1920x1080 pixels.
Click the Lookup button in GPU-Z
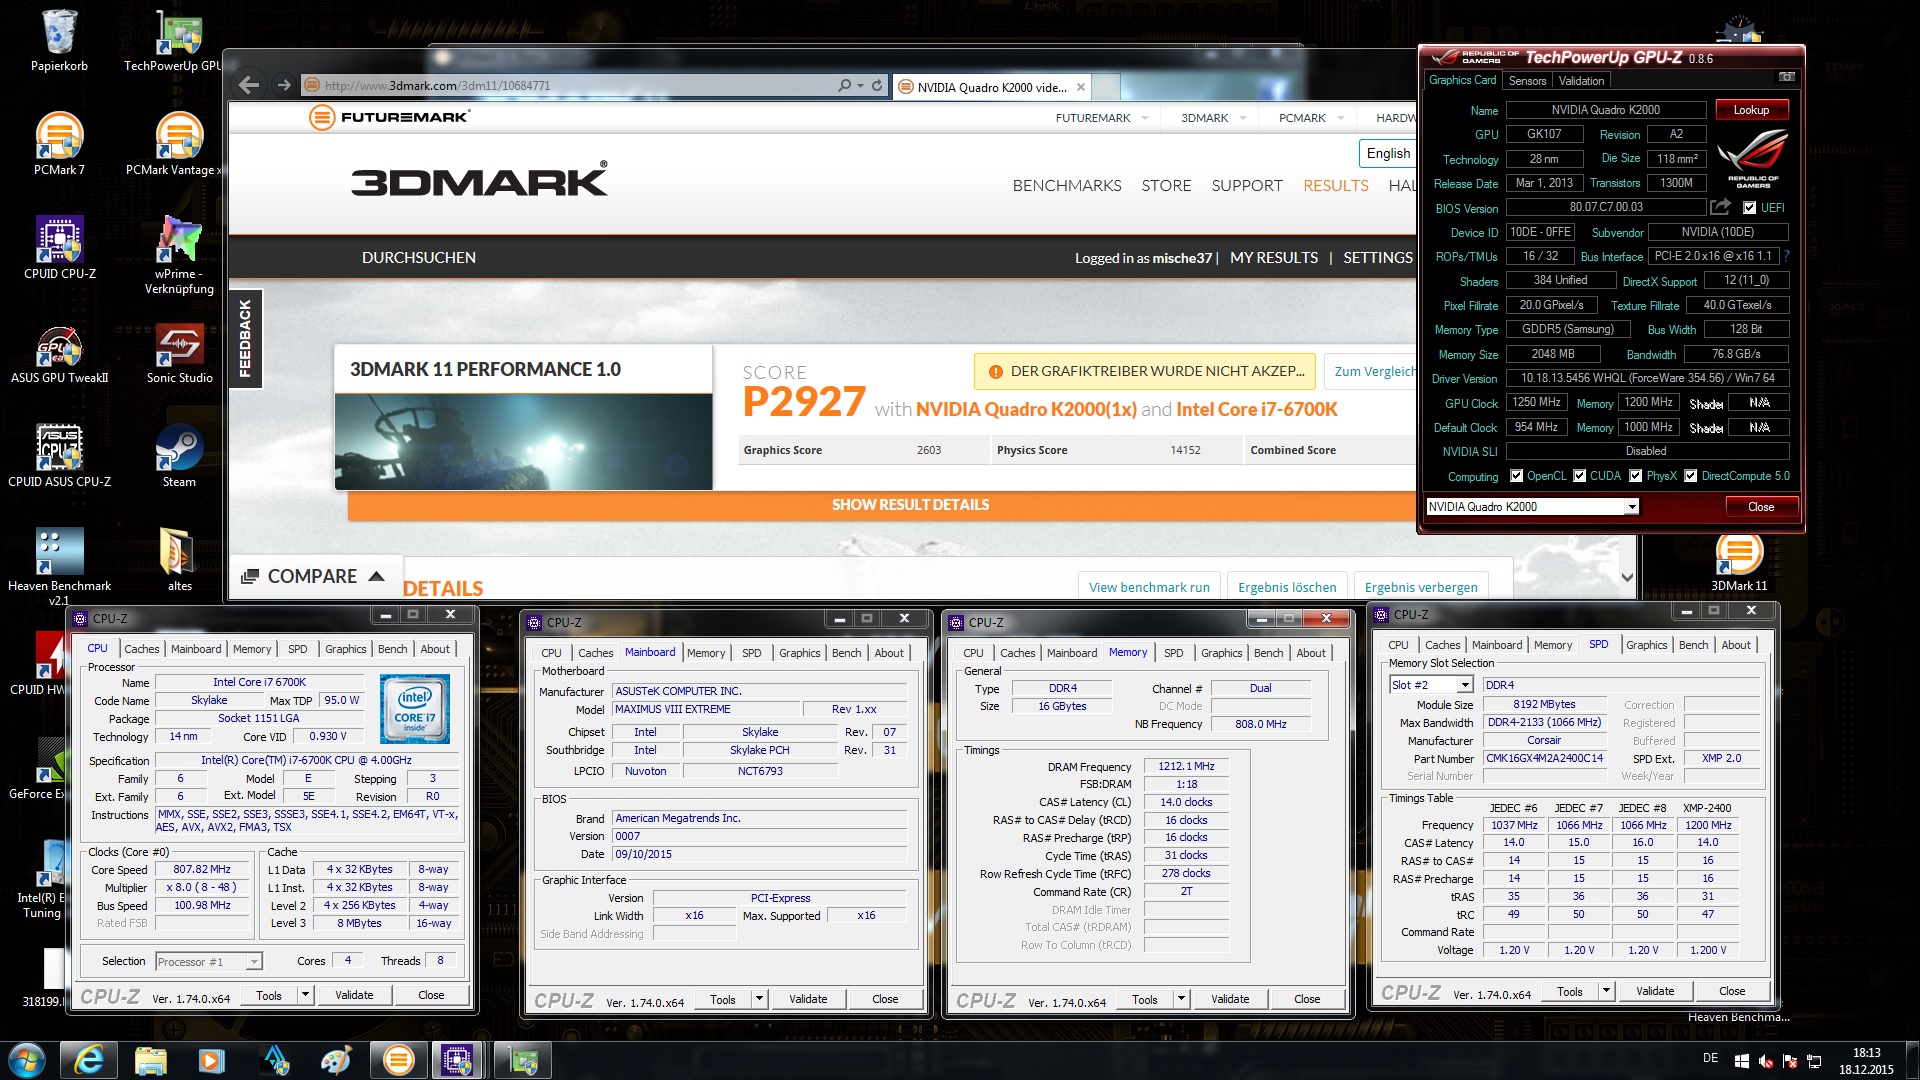[x=1751, y=110]
